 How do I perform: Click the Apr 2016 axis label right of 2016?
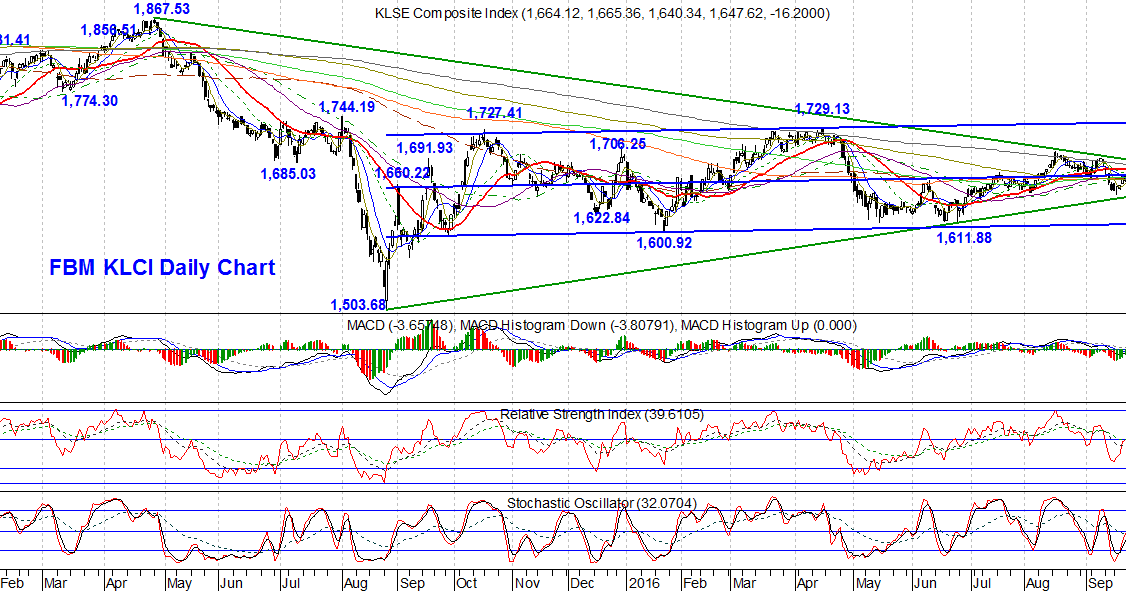[x=807, y=582]
